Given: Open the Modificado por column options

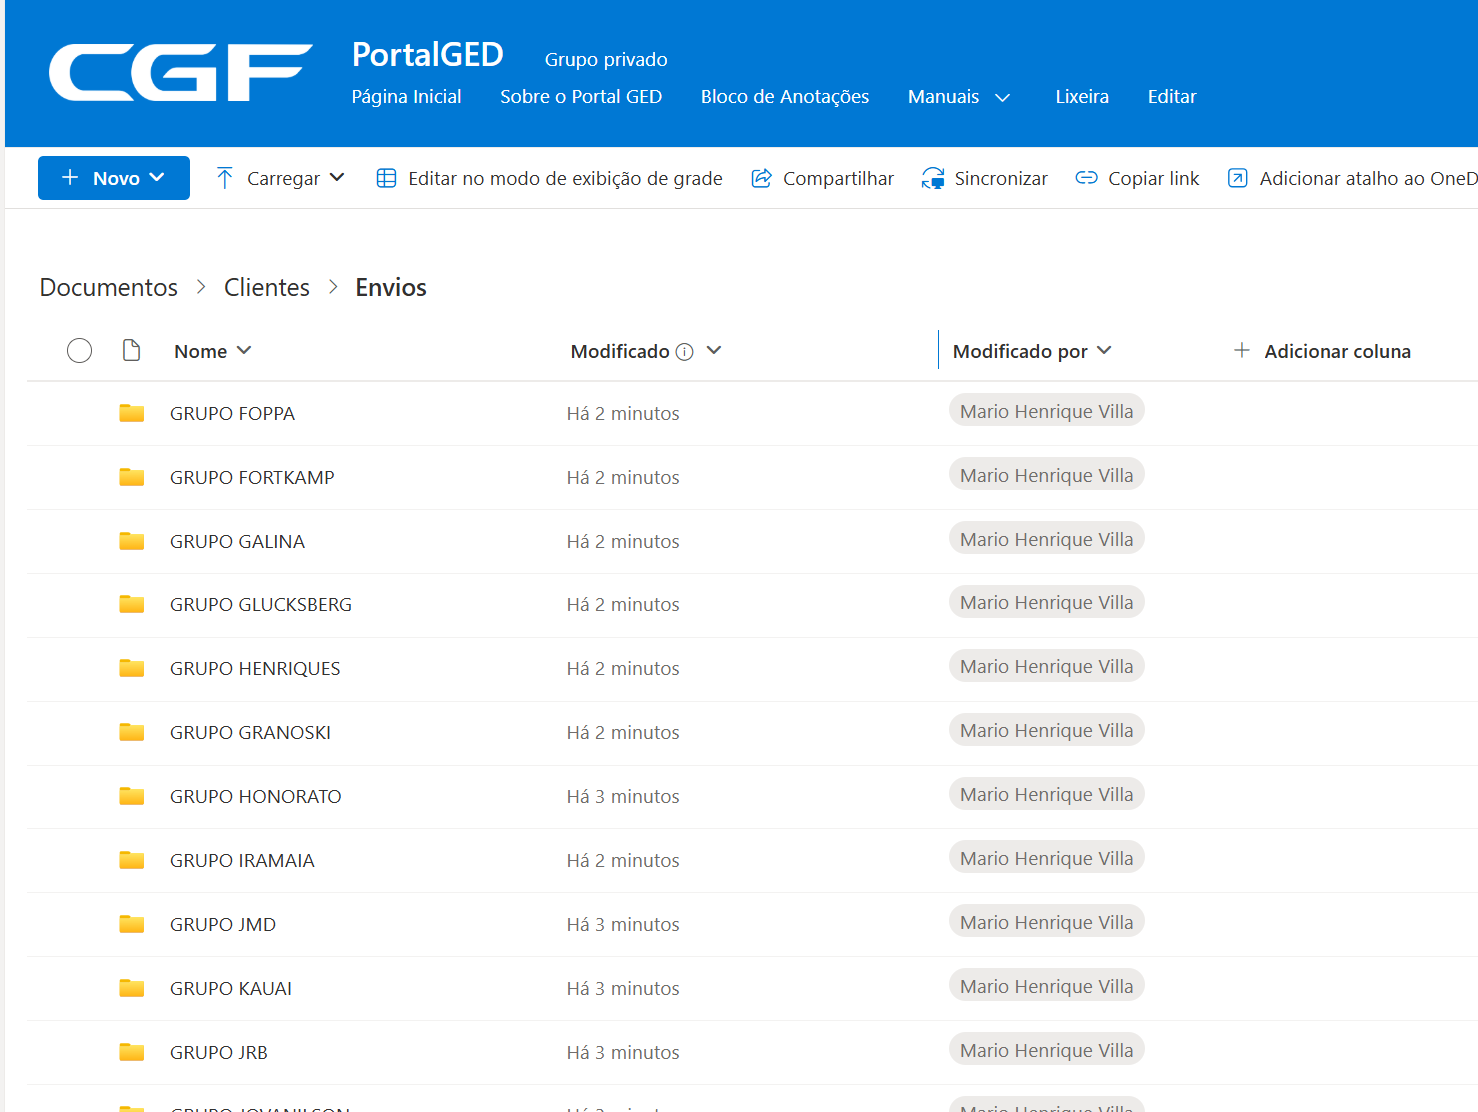Looking at the screenshot, I should tap(1031, 351).
